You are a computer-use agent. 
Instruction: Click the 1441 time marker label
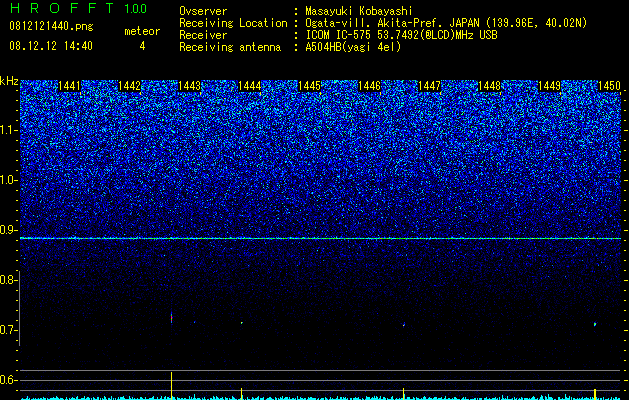click(69, 86)
